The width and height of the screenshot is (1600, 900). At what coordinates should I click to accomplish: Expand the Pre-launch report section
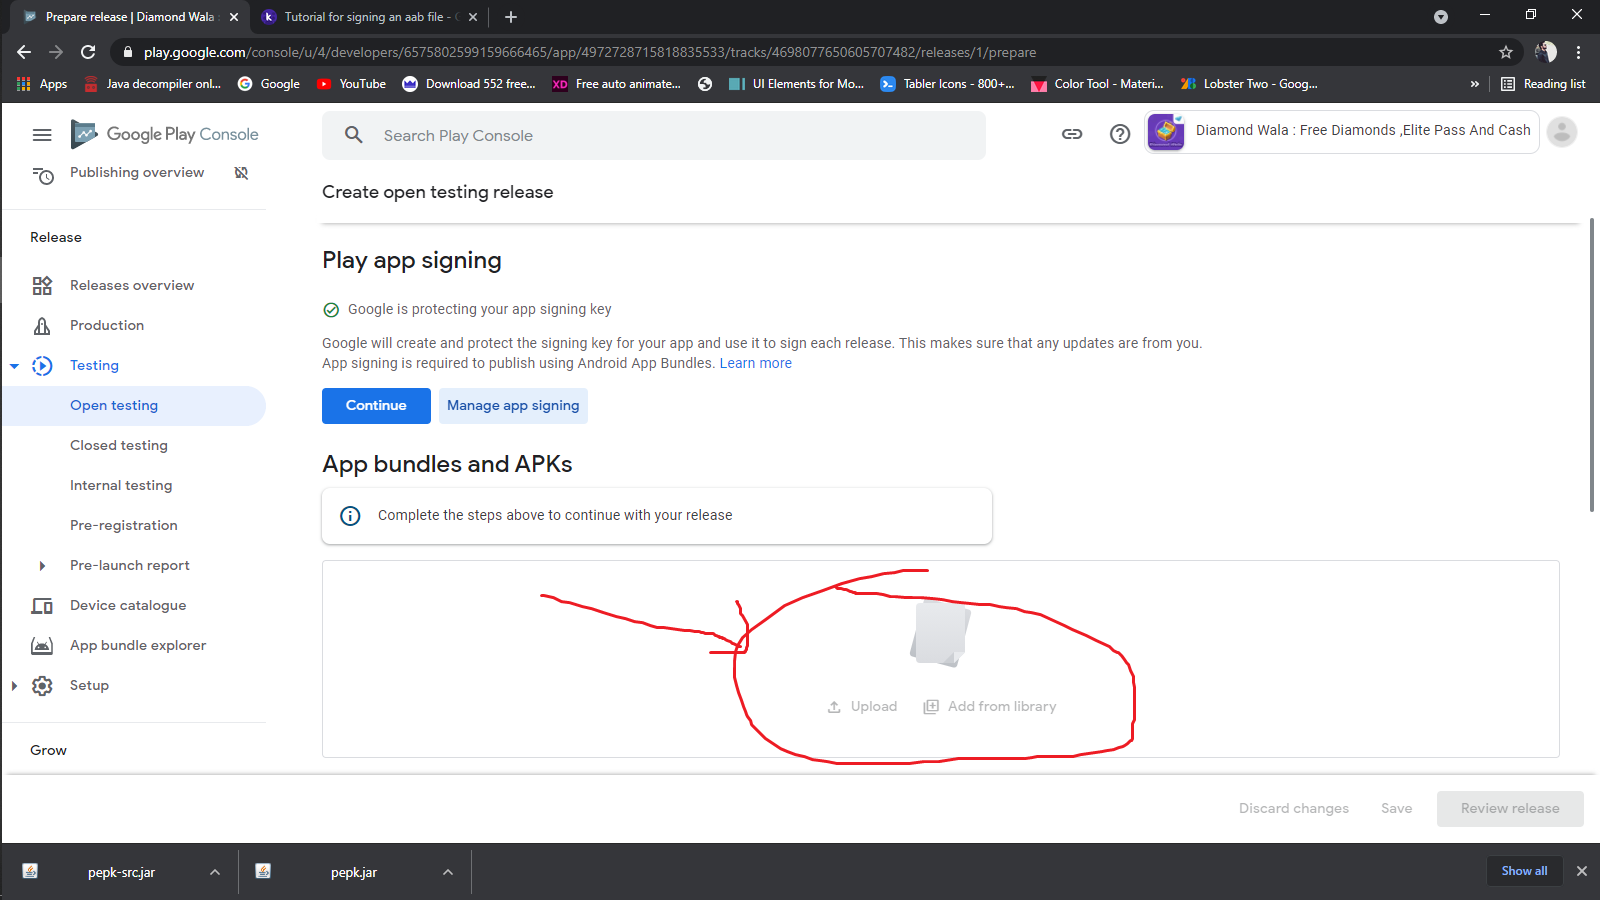tap(42, 566)
